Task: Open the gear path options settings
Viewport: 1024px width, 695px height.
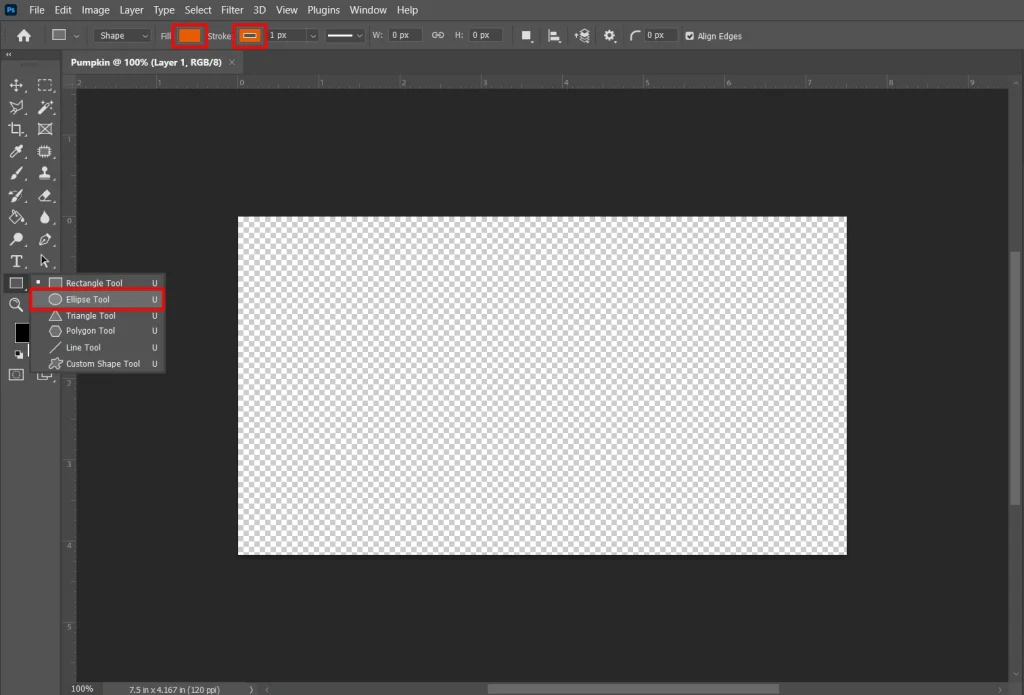Action: click(x=609, y=36)
